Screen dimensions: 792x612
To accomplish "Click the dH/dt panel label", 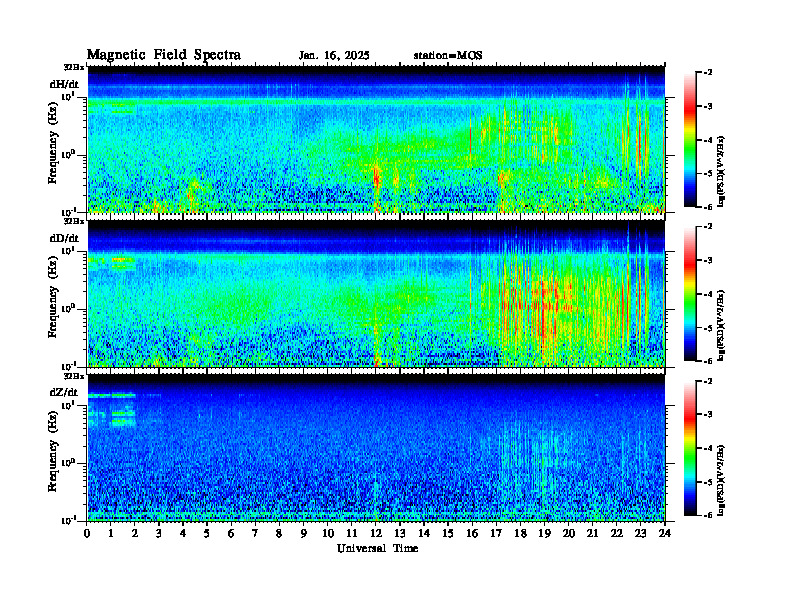I will coord(64,84).
